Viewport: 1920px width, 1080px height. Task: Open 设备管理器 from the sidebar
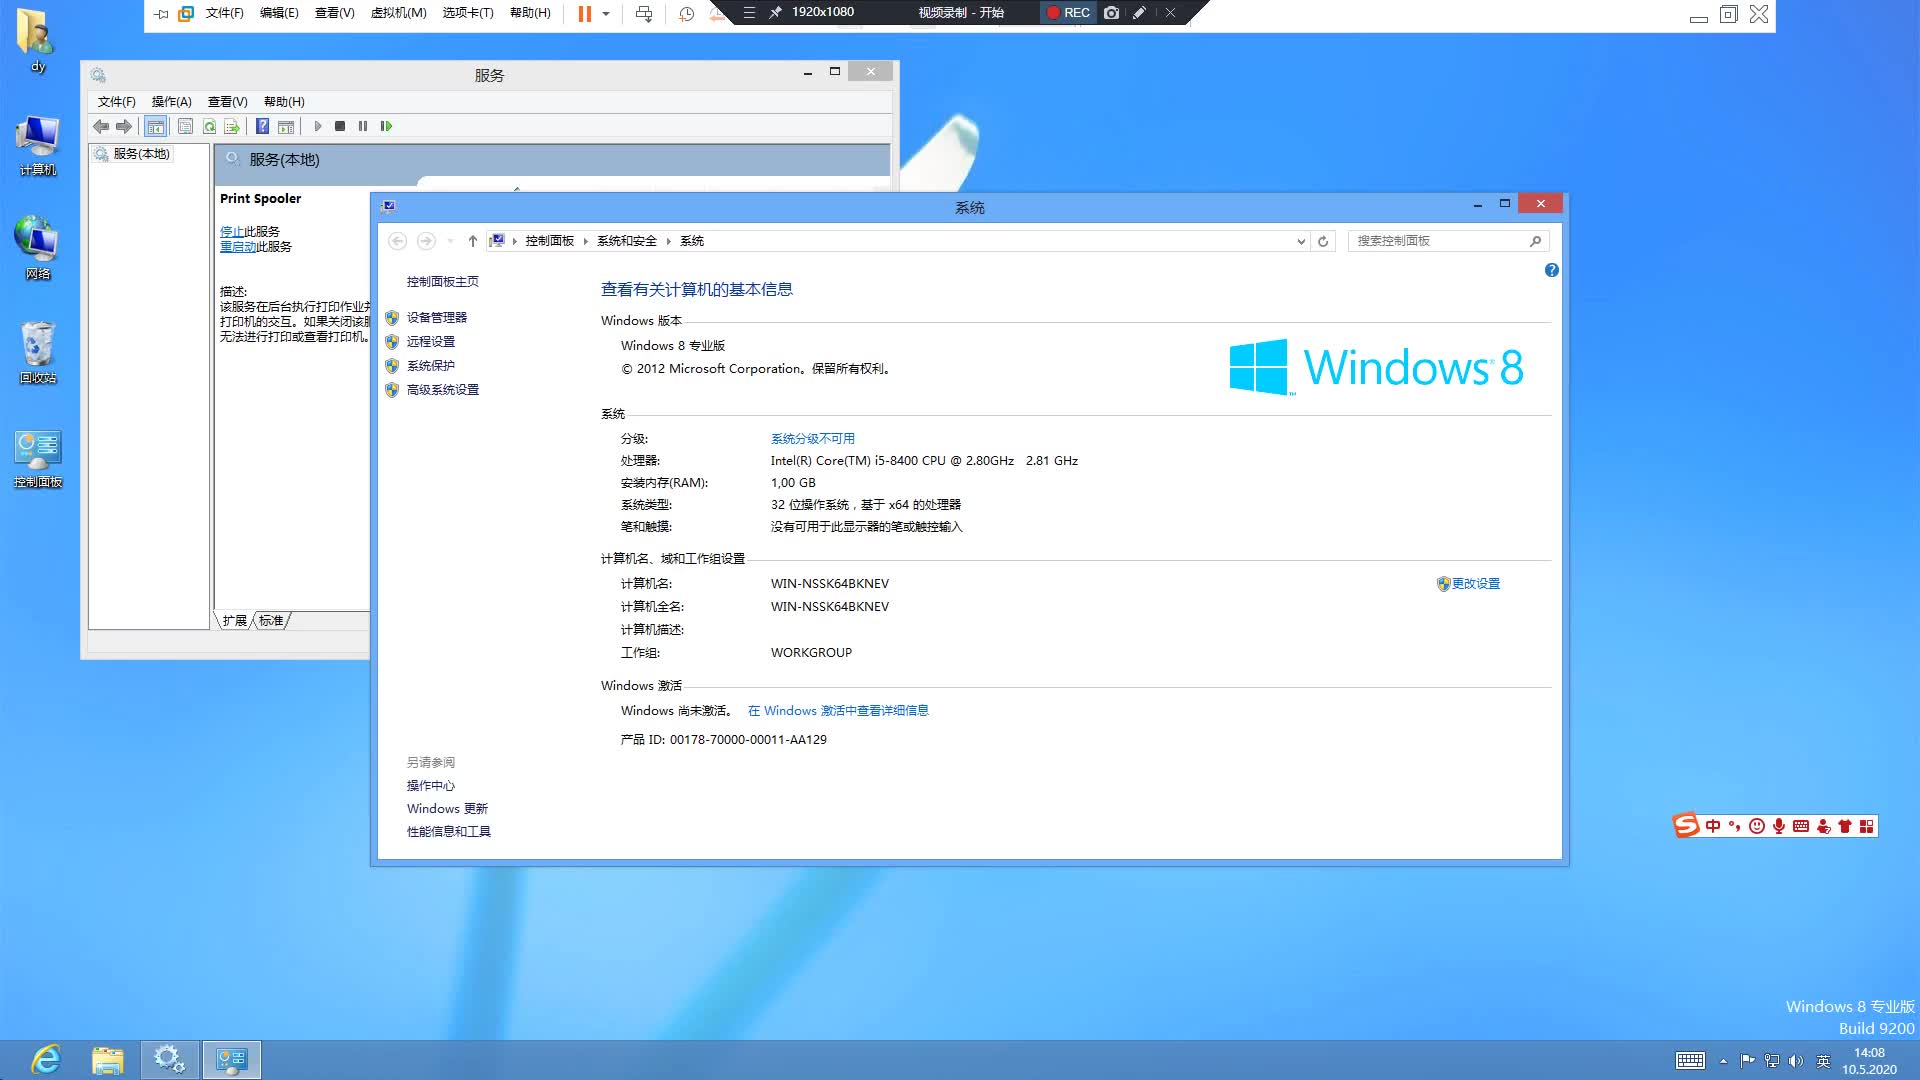(439, 317)
